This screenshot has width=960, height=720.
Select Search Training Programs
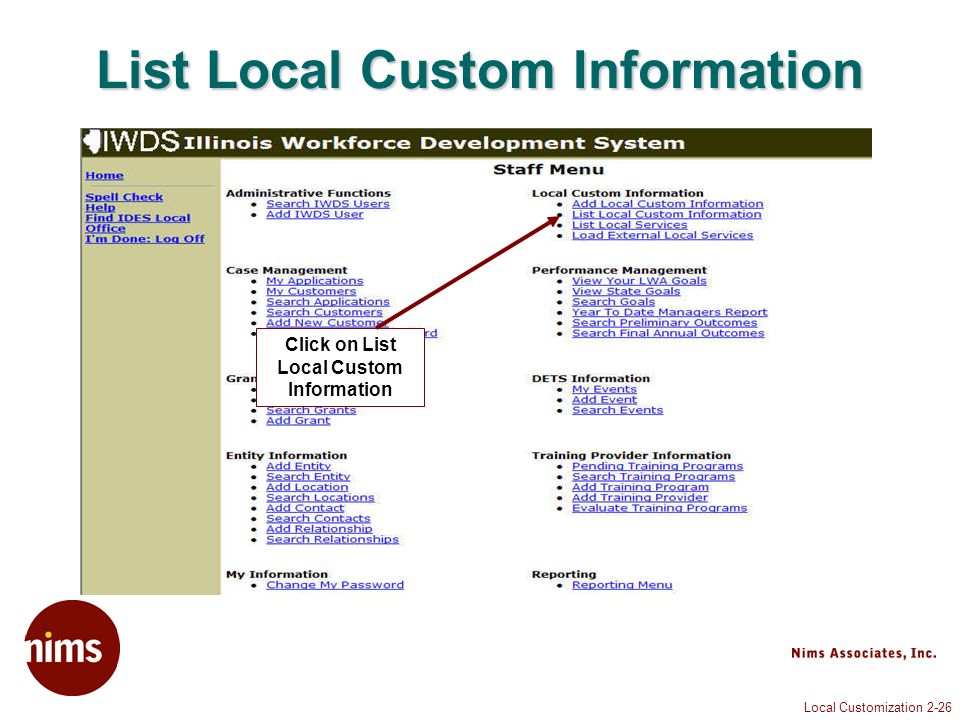coord(653,477)
